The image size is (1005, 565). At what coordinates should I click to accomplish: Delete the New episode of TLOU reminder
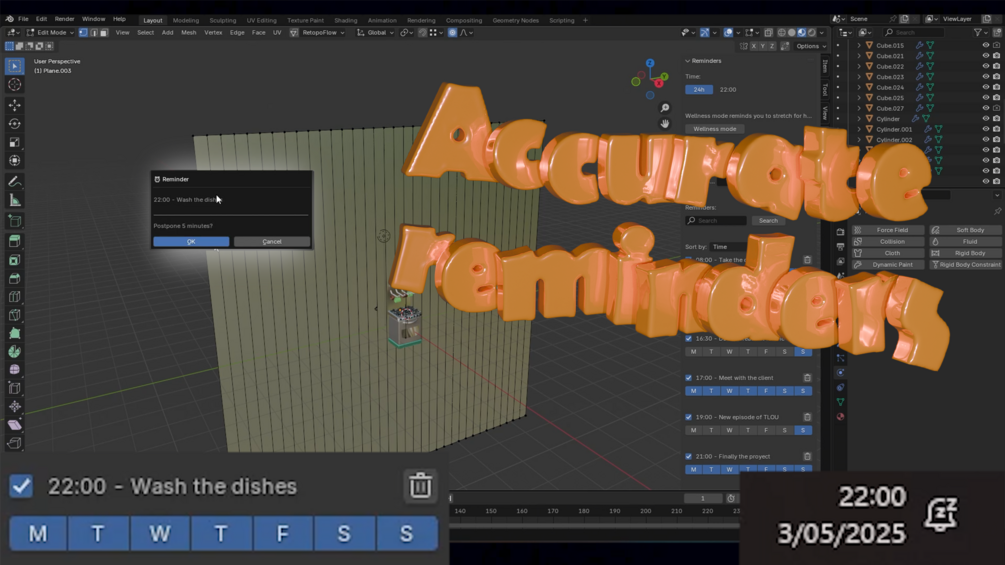pyautogui.click(x=807, y=417)
